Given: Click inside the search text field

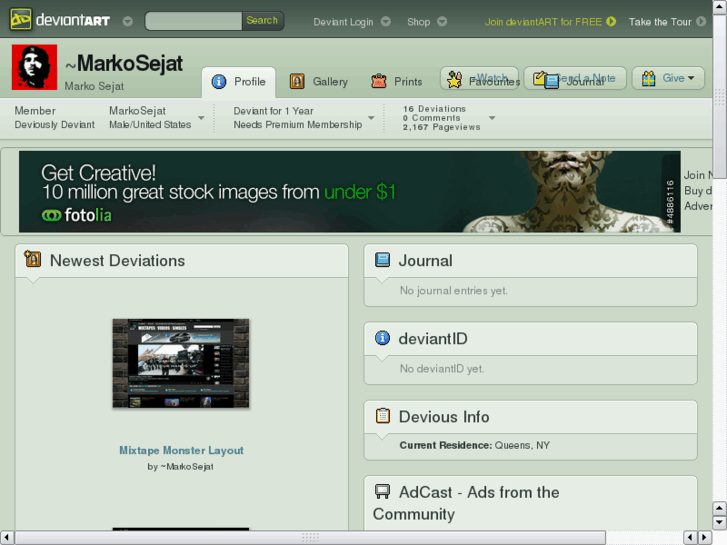Looking at the screenshot, I should point(193,20).
